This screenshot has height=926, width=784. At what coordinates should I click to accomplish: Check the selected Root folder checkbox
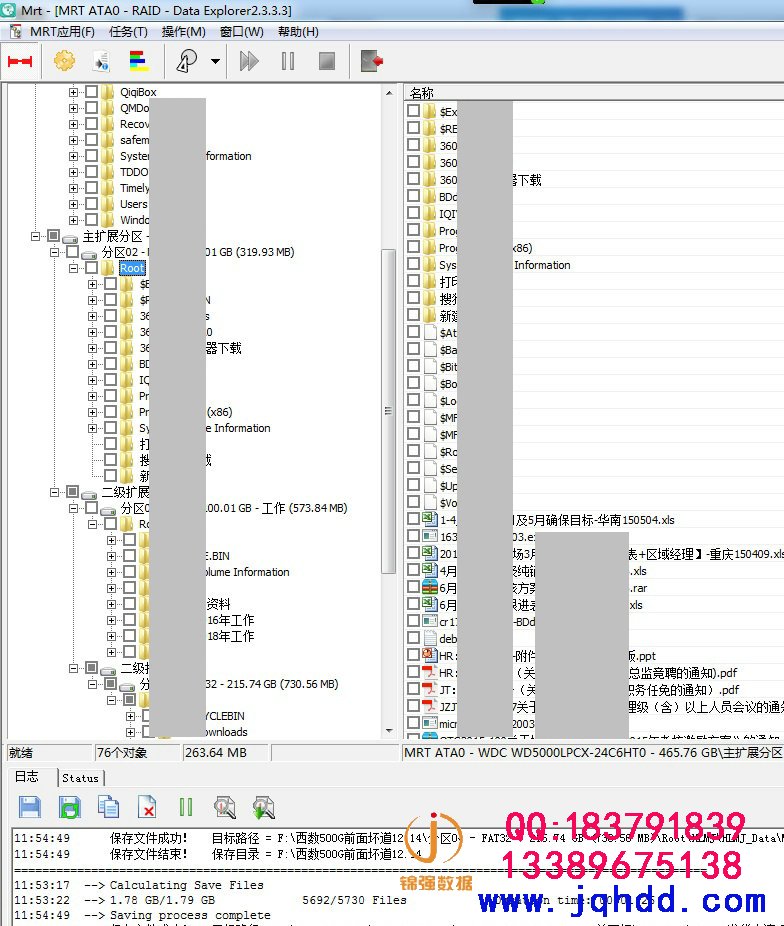[92, 268]
